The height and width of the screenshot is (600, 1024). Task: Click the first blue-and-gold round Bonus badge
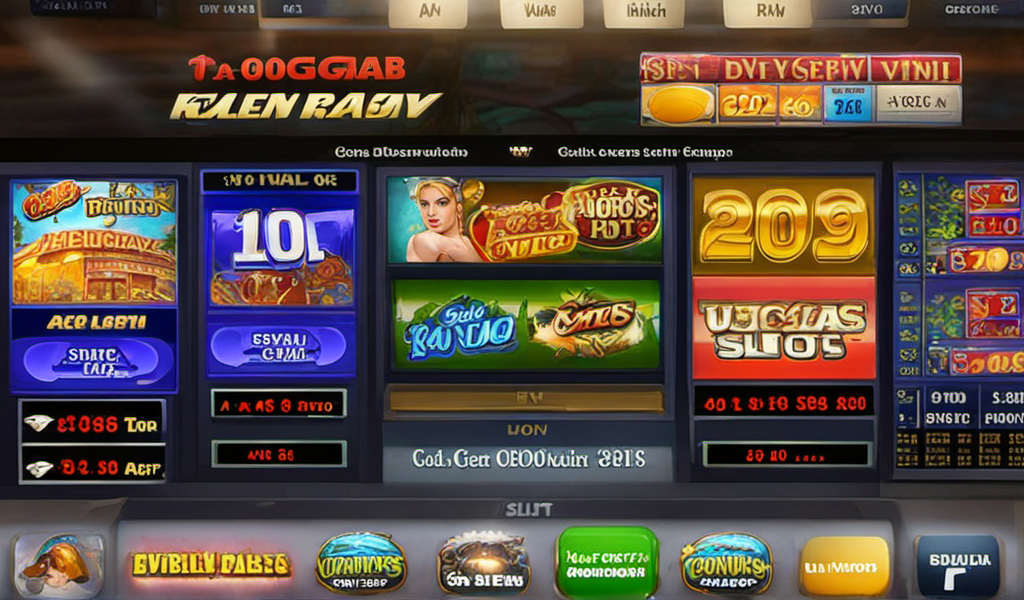click(361, 565)
